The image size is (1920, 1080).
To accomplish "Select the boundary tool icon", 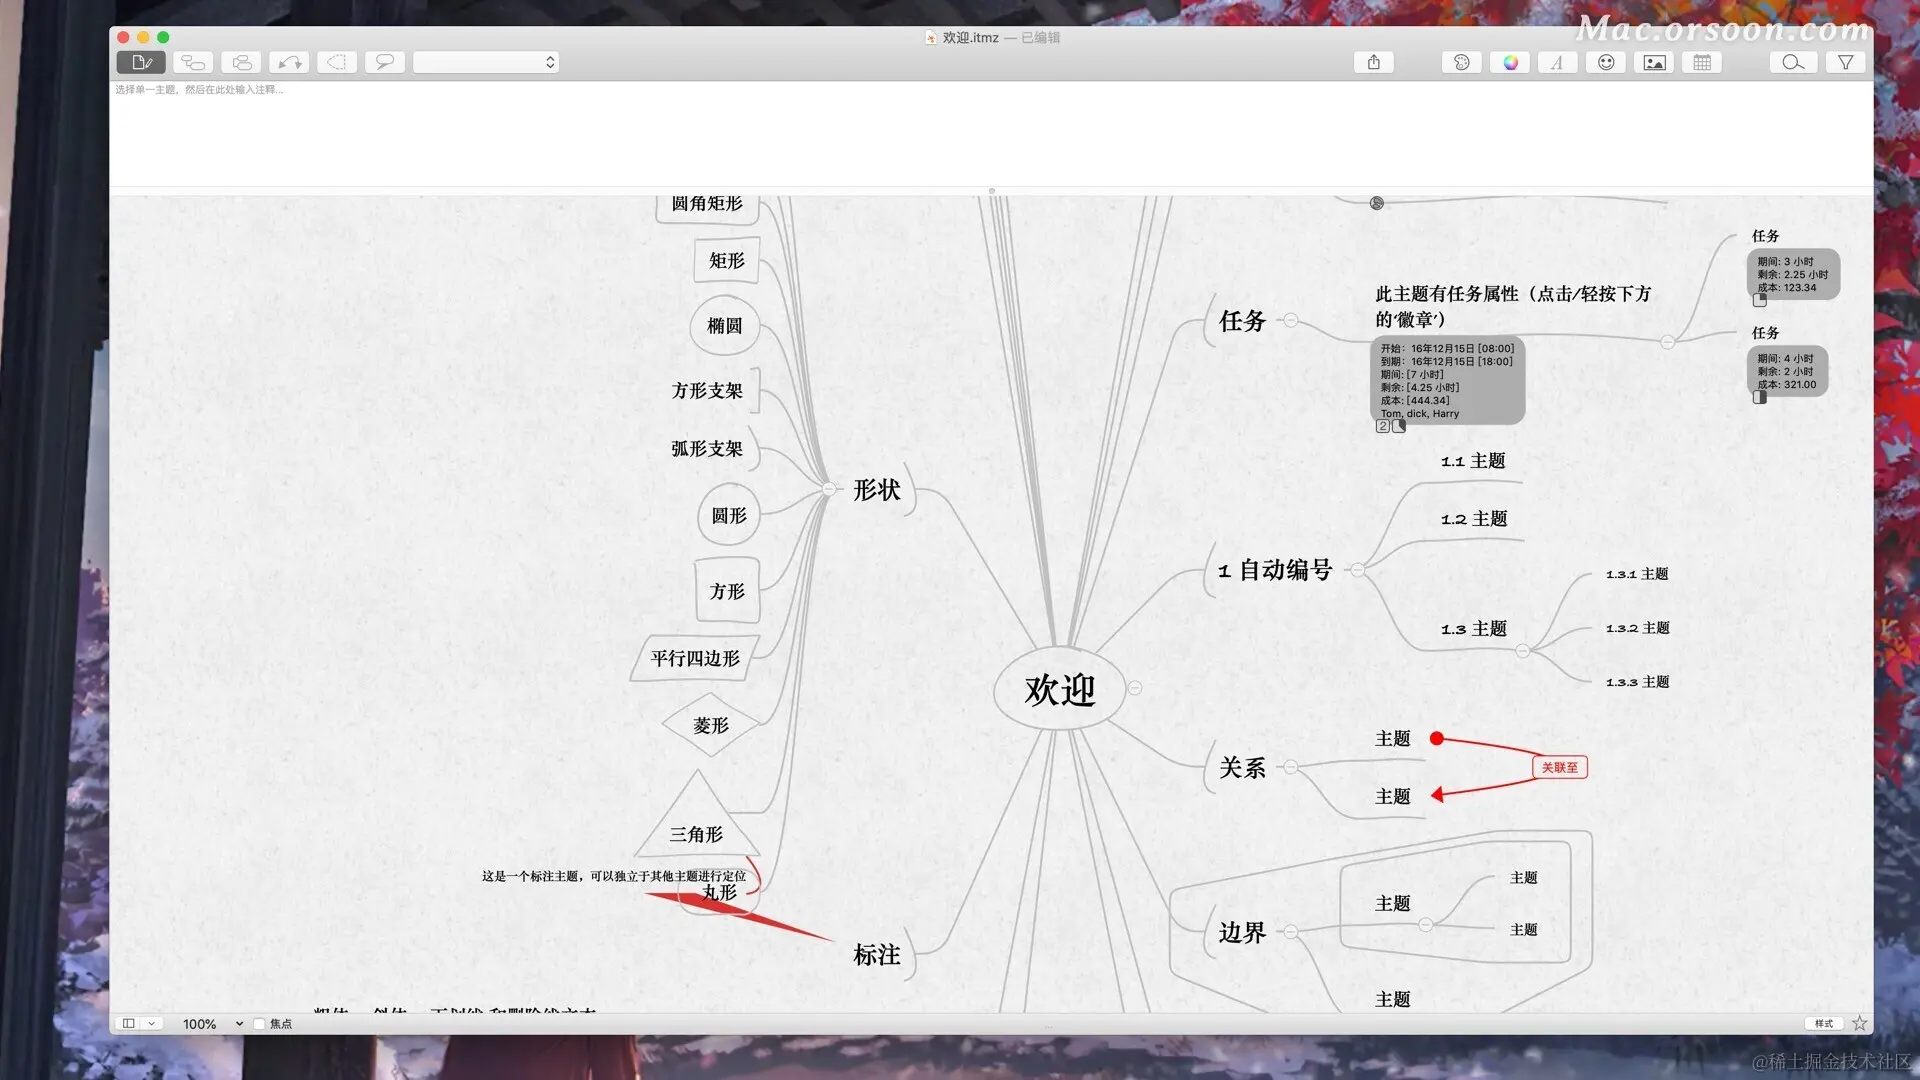I will click(x=337, y=62).
